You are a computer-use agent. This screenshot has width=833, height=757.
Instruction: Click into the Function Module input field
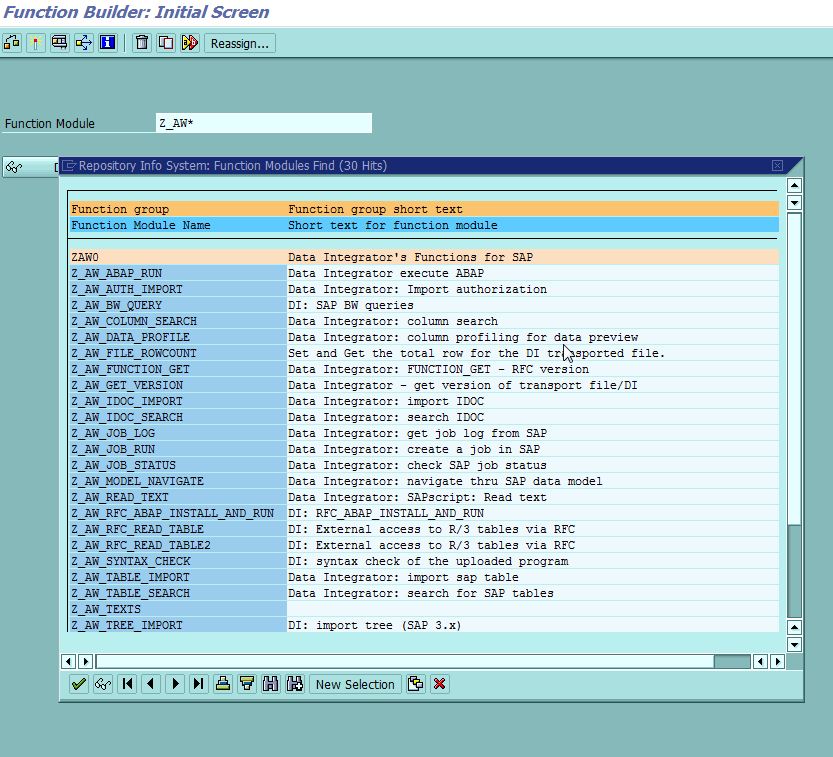264,123
